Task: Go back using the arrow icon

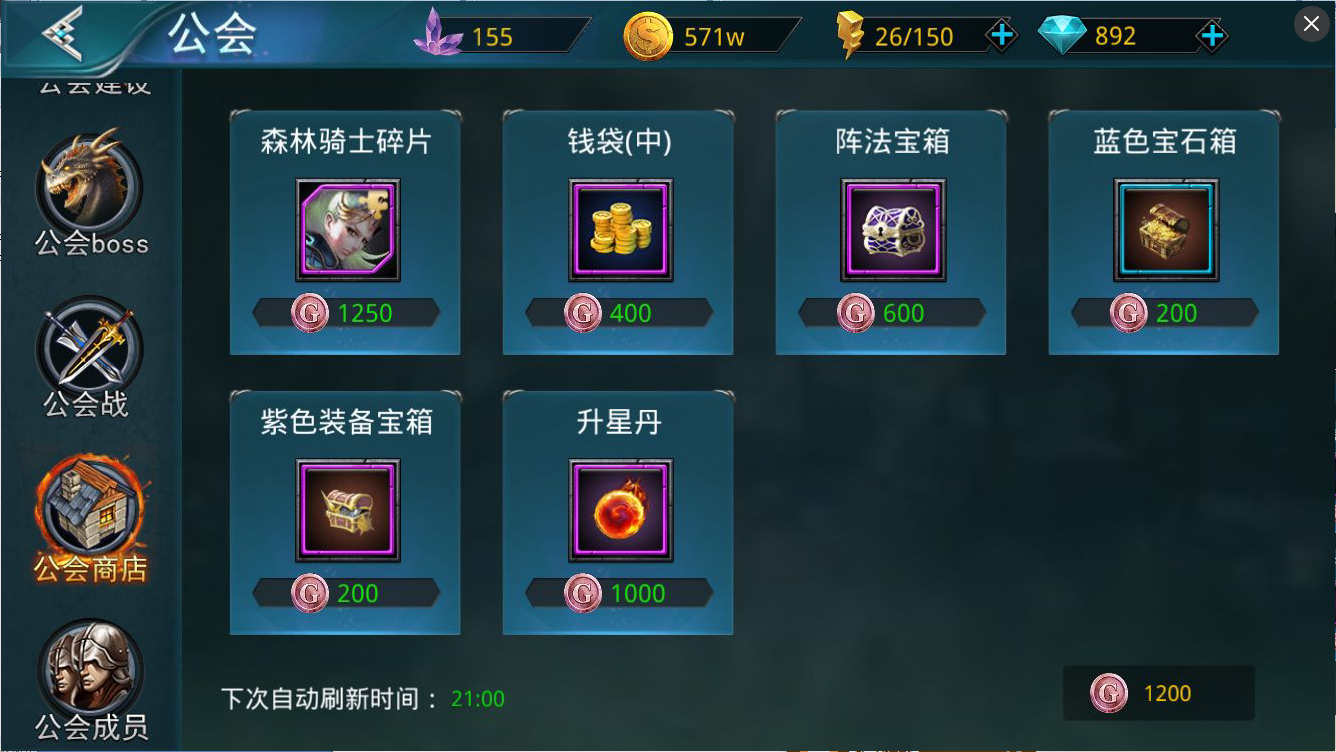Action: 62,35
